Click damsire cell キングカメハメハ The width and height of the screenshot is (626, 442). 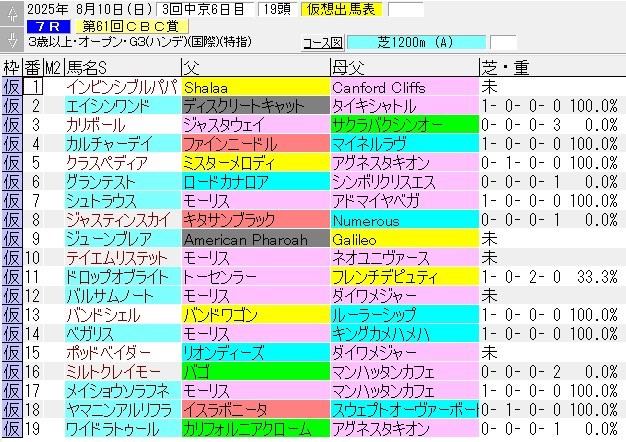pos(404,333)
